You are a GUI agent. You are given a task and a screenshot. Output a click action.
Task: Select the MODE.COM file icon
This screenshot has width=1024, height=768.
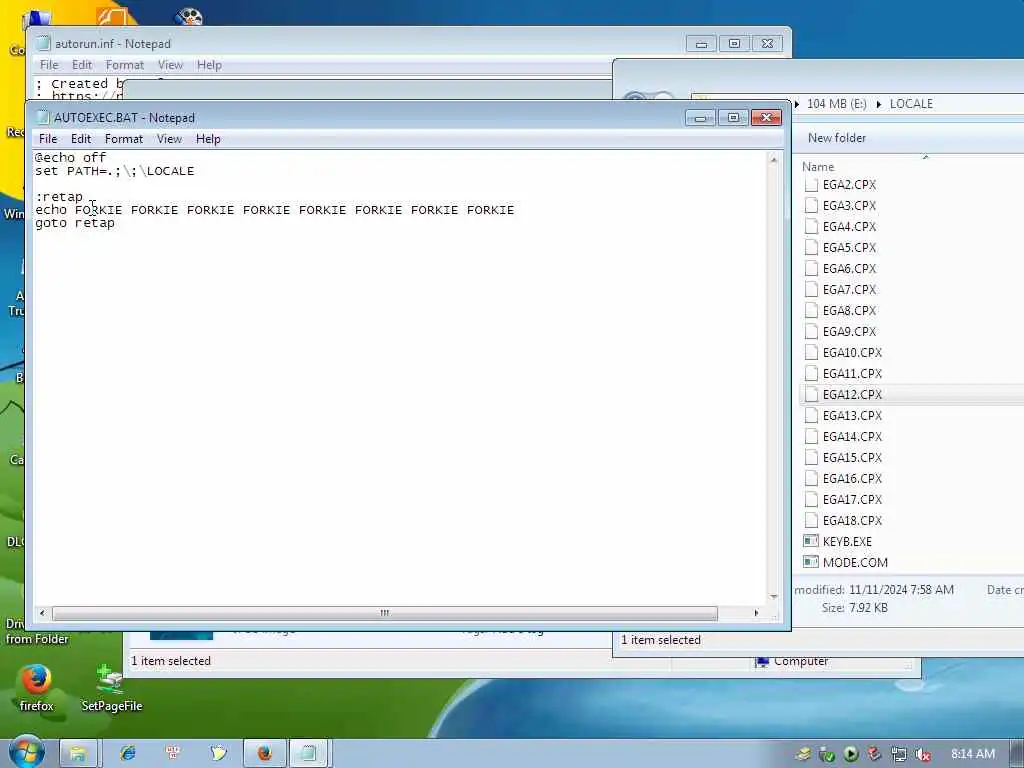(x=811, y=562)
